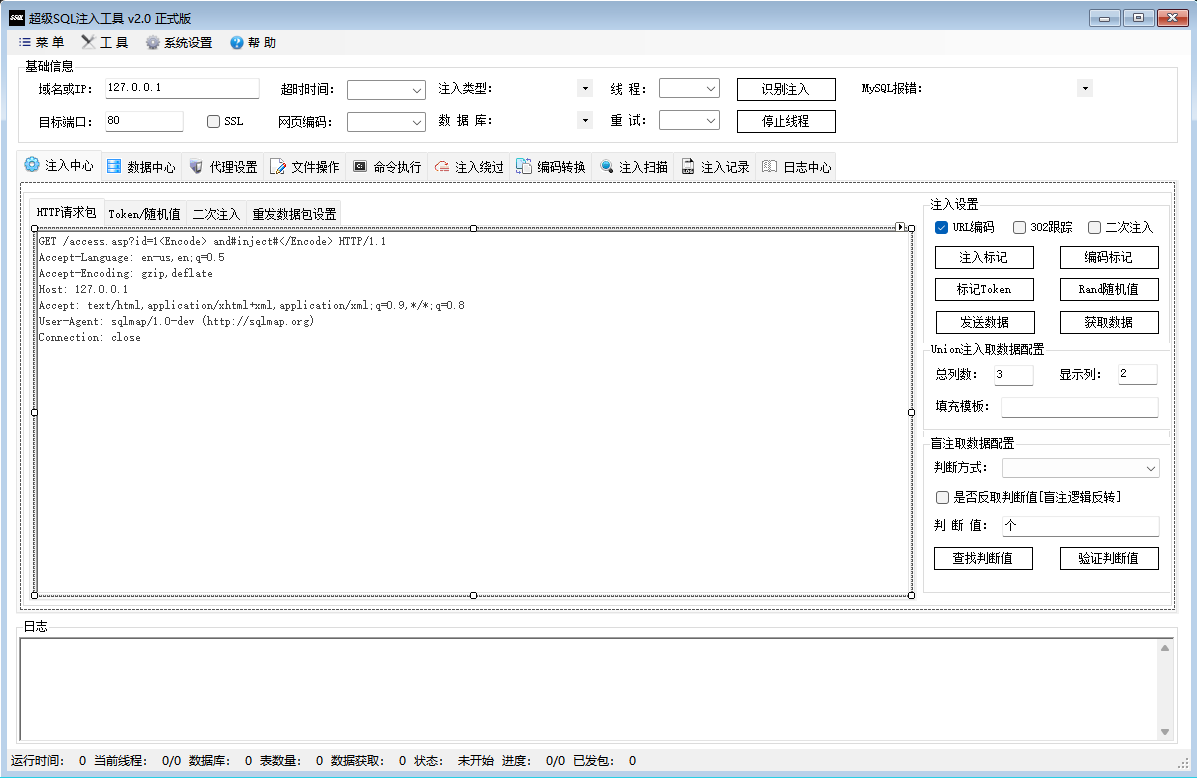Screen dimensions: 1197x778
Task: Uncheck the URL编码 checkbox
Action: [x=941, y=228]
